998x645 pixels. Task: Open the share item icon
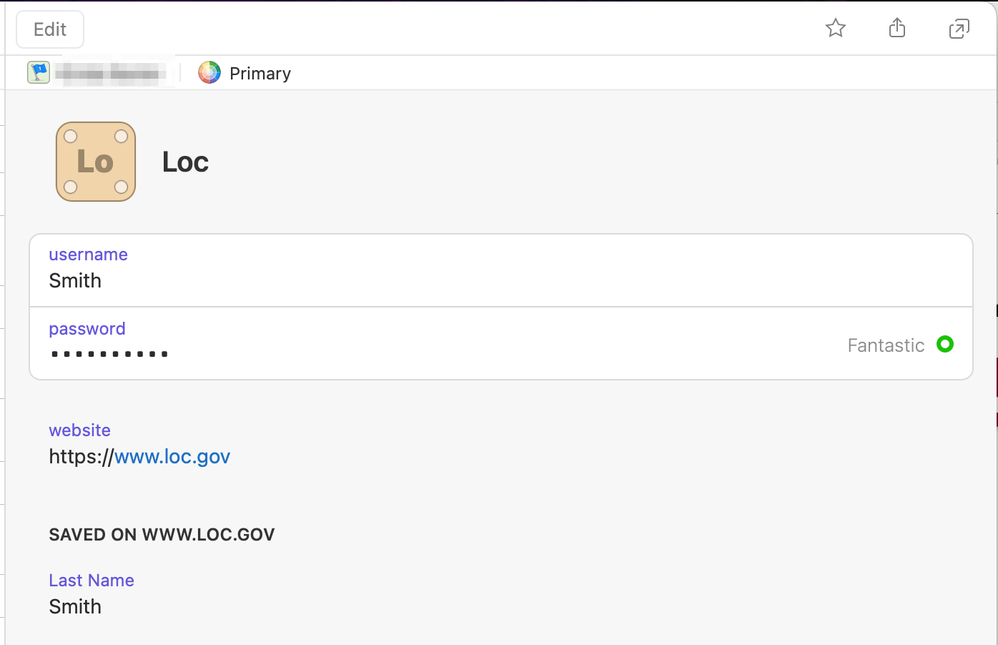897,29
